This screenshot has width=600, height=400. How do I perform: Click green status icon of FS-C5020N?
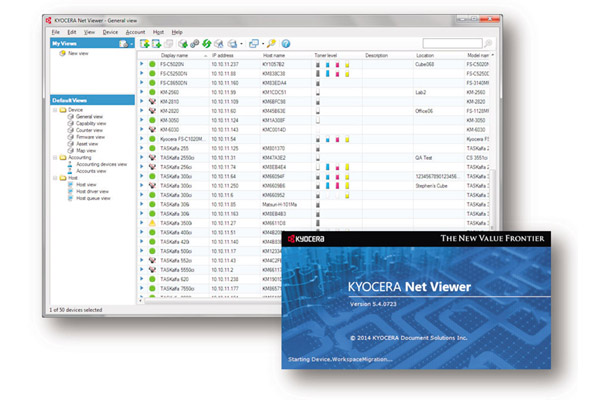(152, 64)
